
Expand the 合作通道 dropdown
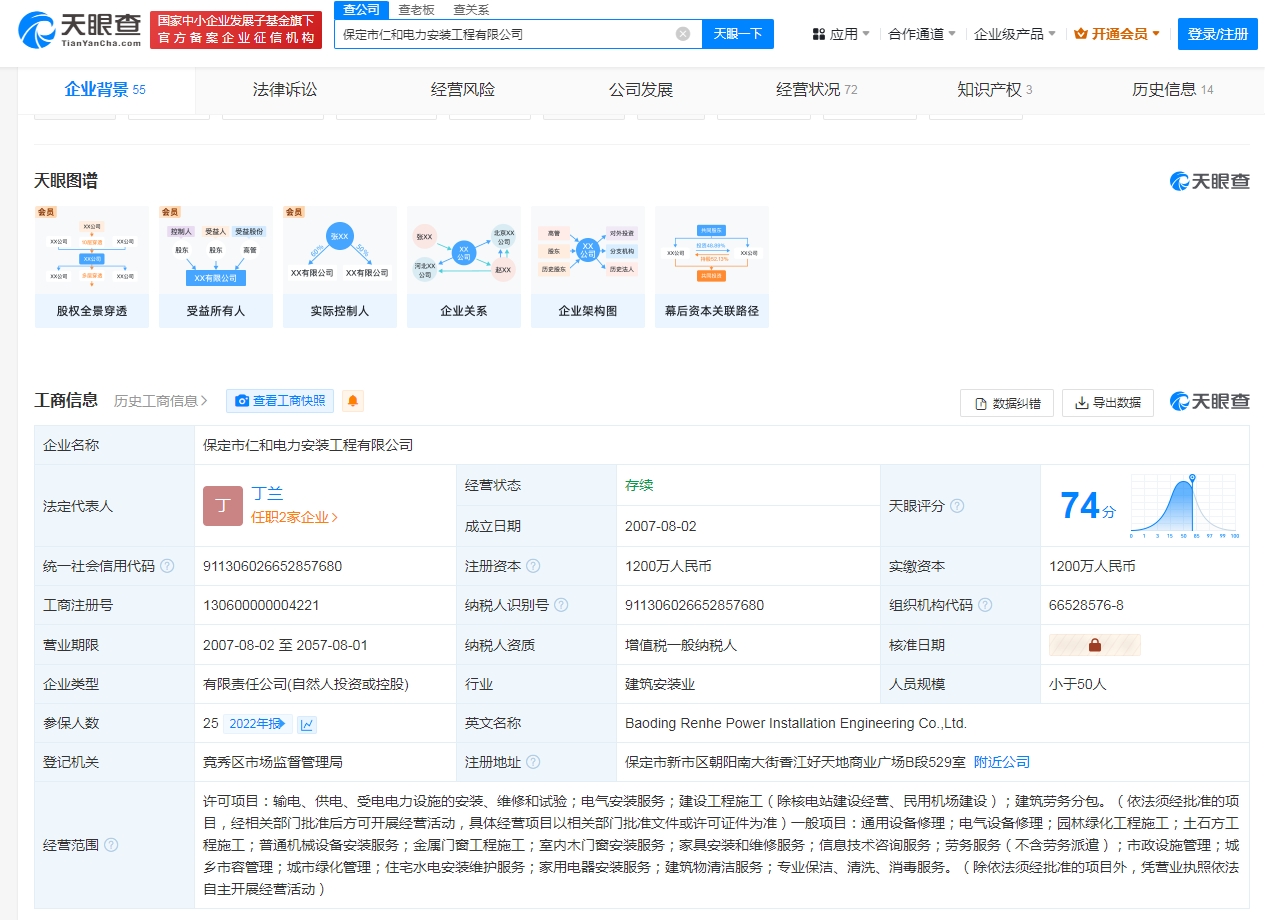click(922, 34)
